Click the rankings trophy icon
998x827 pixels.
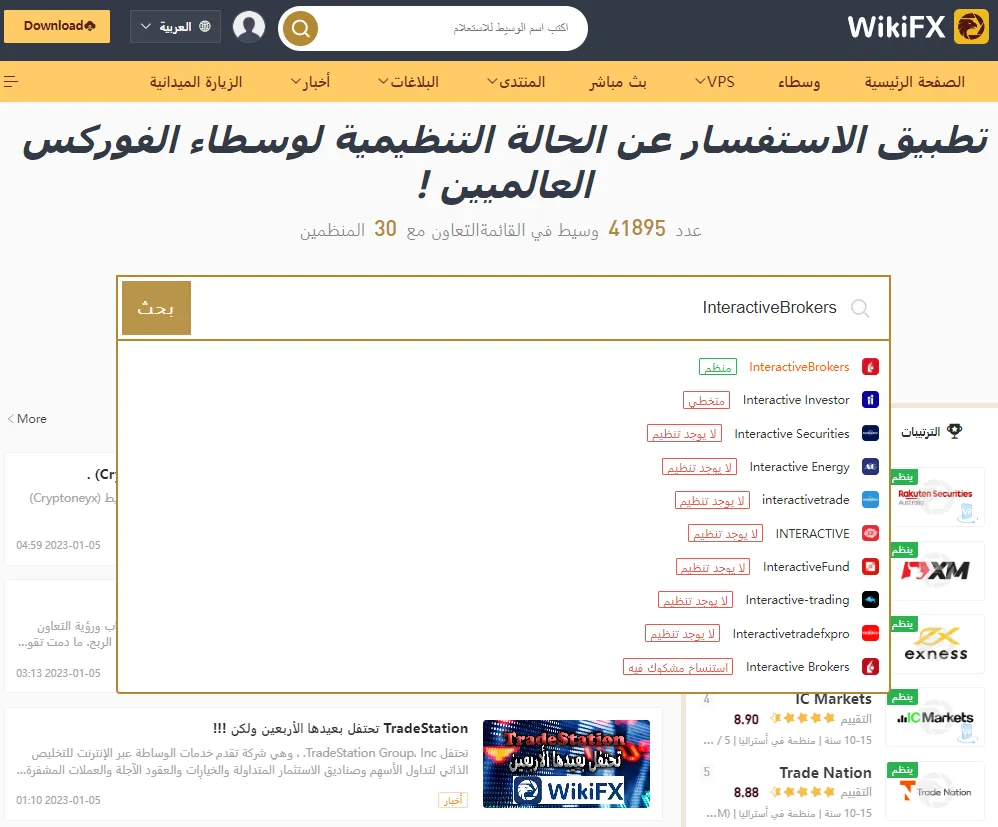pos(954,431)
